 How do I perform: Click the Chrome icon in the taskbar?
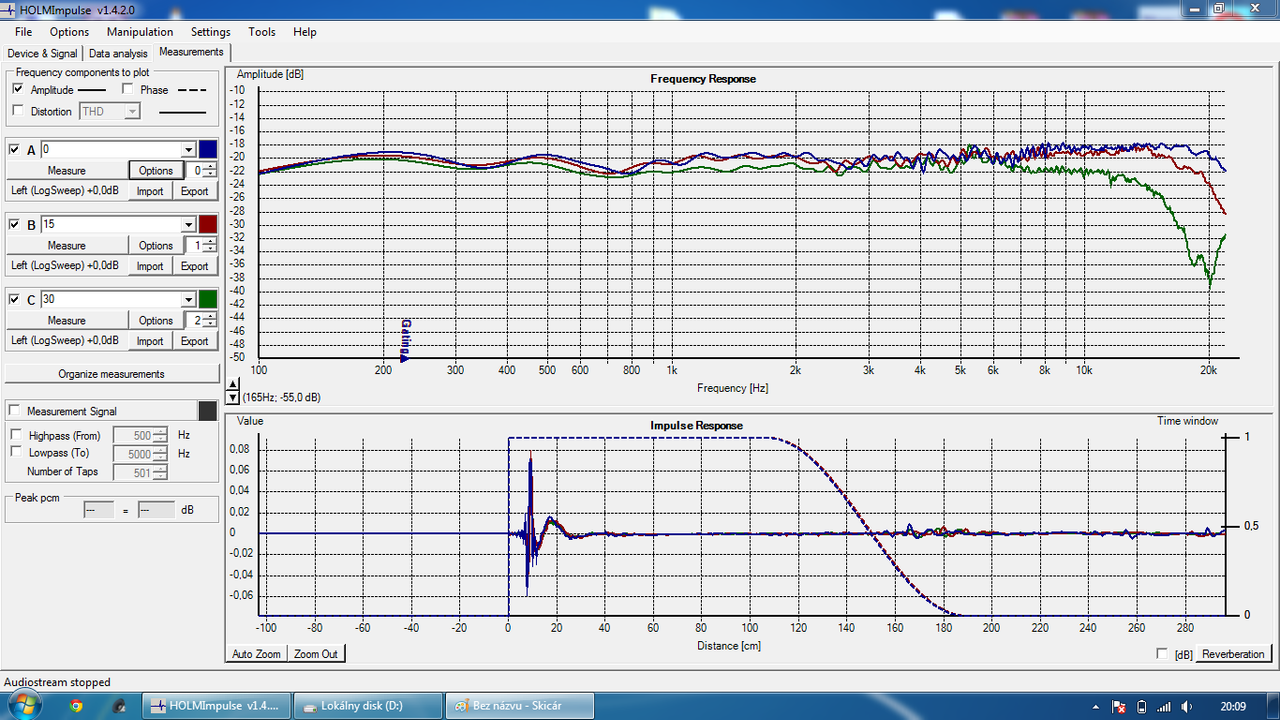tap(76, 705)
